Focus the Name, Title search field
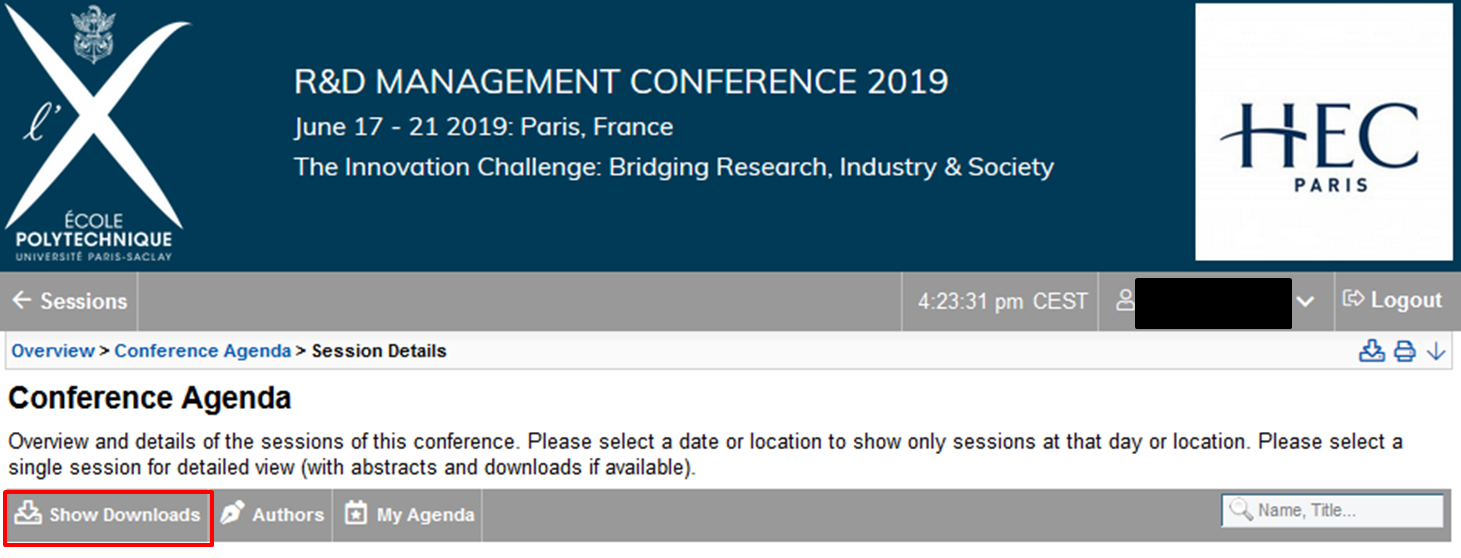The width and height of the screenshot is (1461, 558). click(1332, 510)
